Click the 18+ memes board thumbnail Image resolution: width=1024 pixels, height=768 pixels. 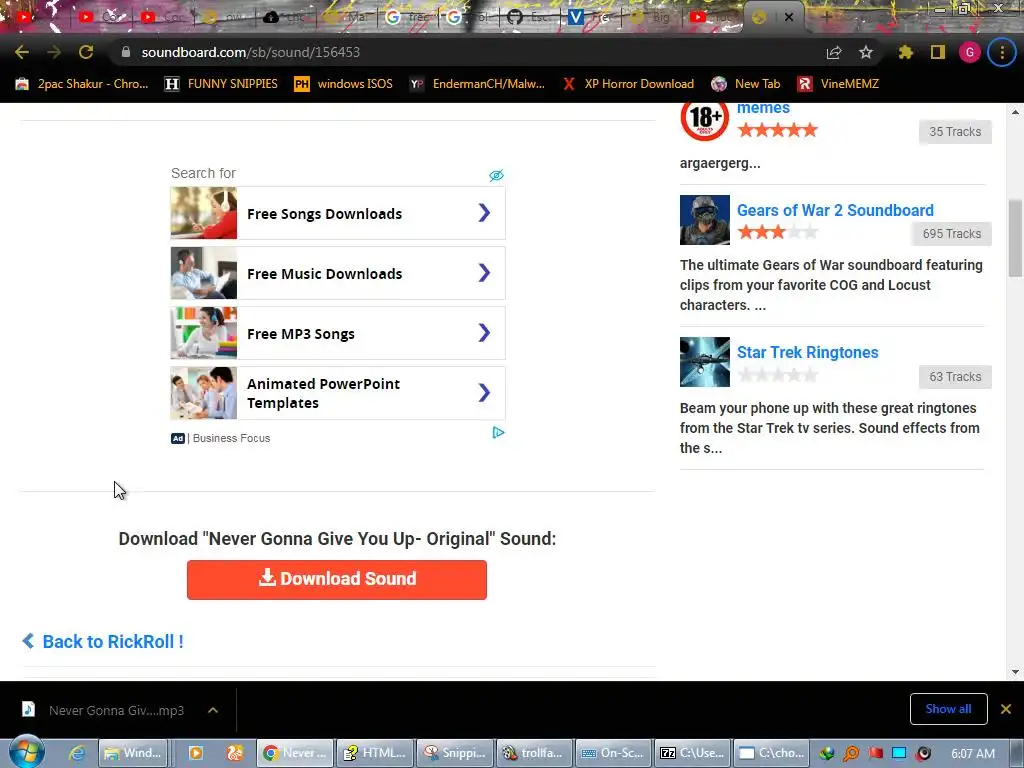(x=705, y=120)
